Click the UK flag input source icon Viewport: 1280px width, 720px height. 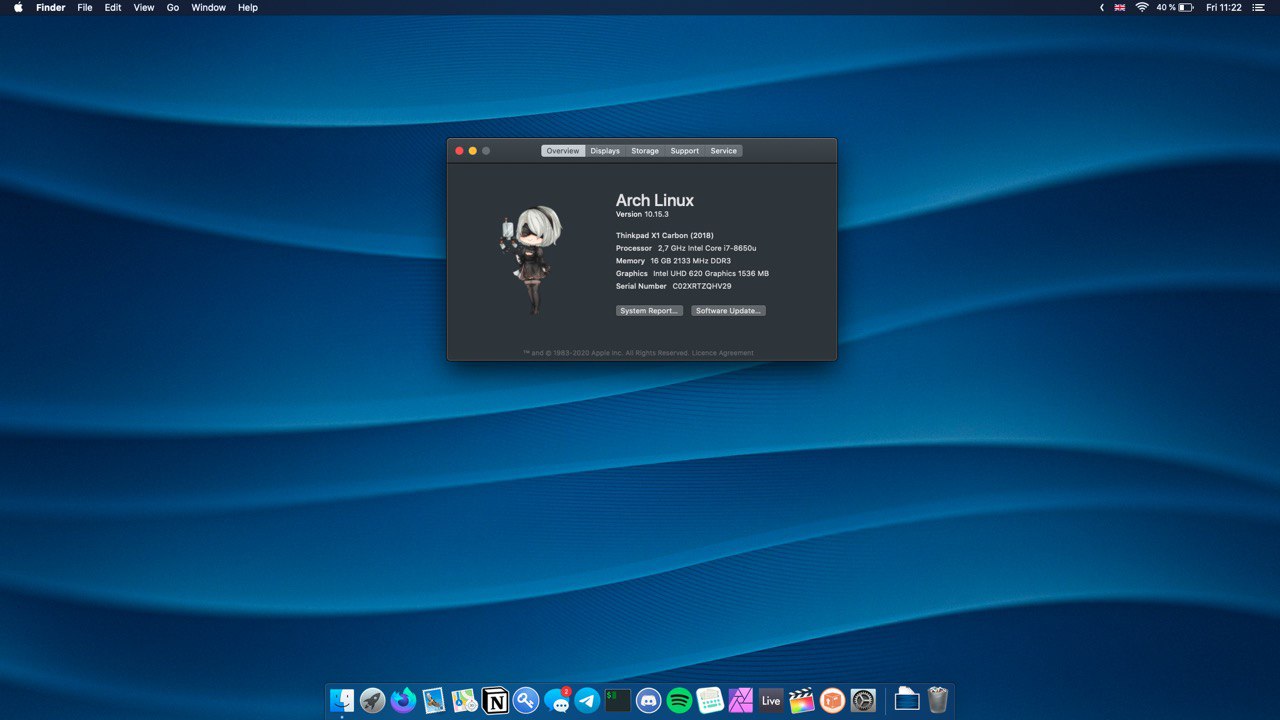(x=1119, y=7)
